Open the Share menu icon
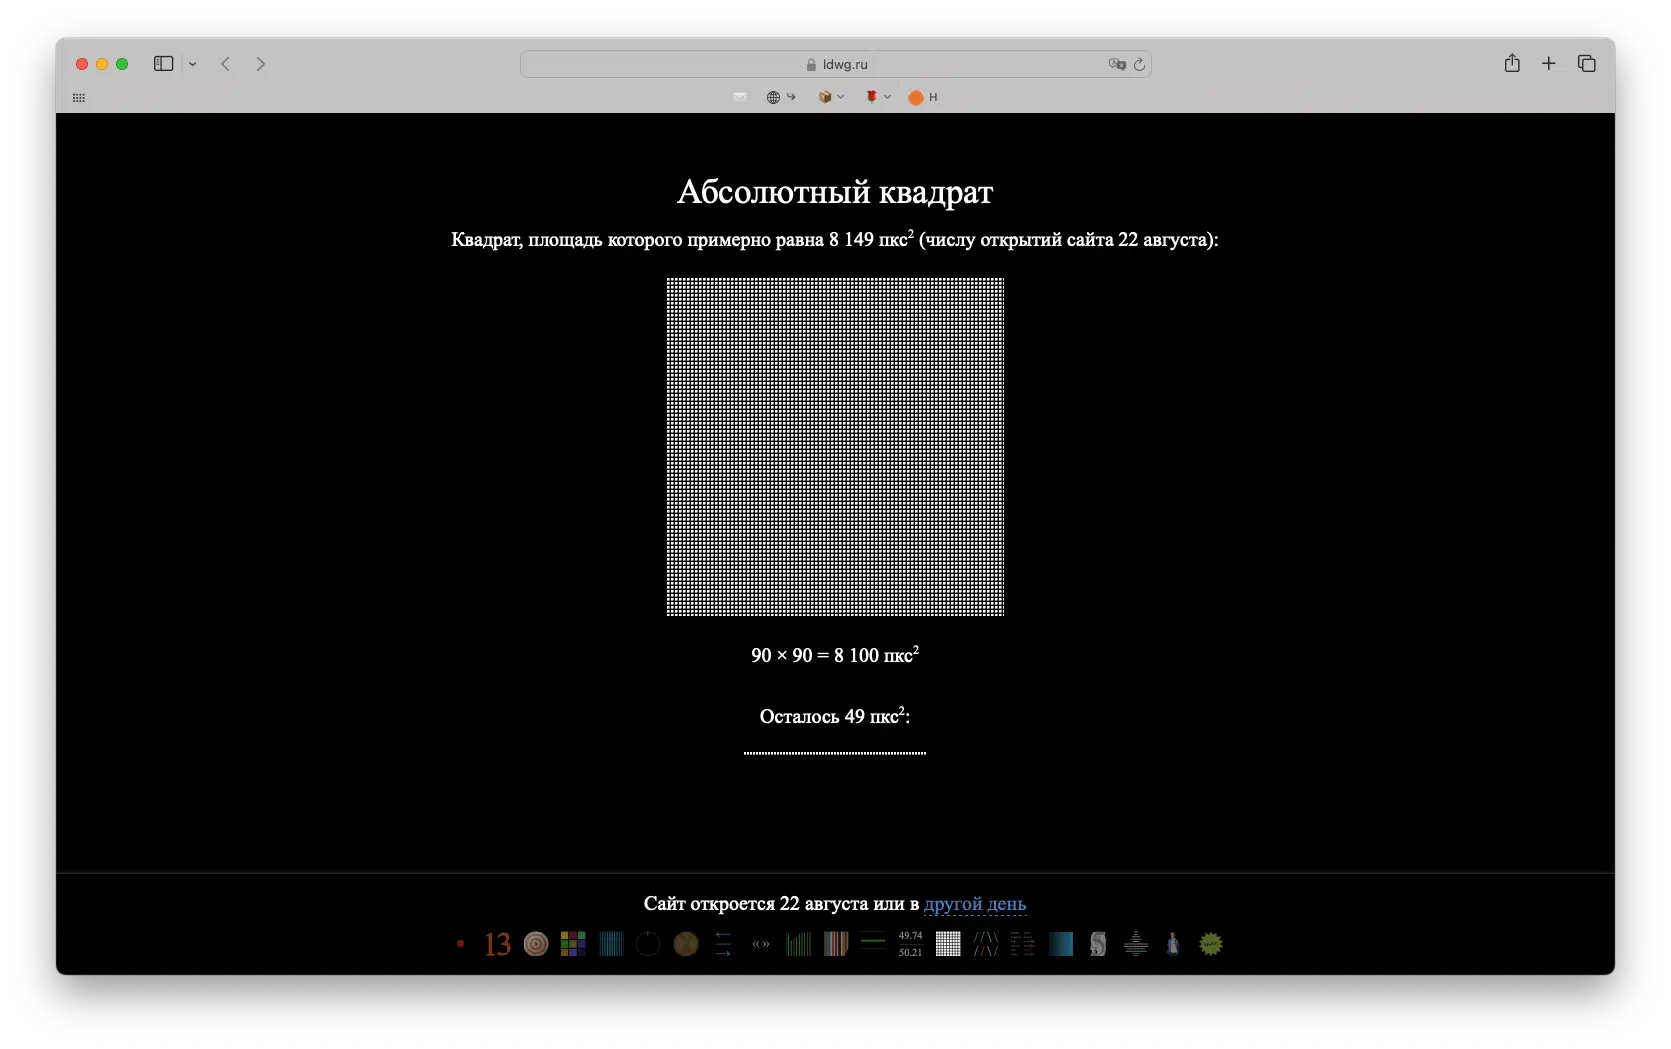 [x=1512, y=63]
